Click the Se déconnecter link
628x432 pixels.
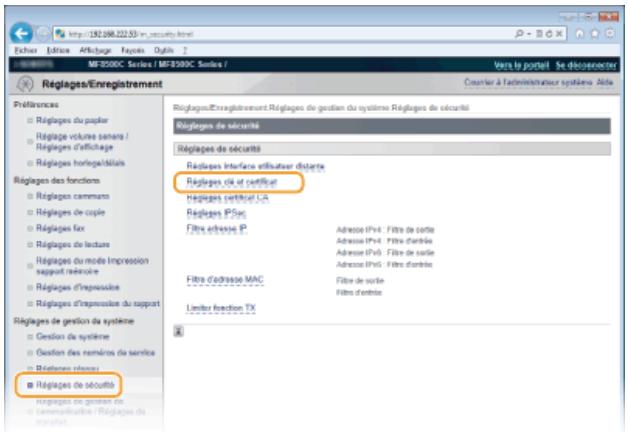(x=586, y=65)
